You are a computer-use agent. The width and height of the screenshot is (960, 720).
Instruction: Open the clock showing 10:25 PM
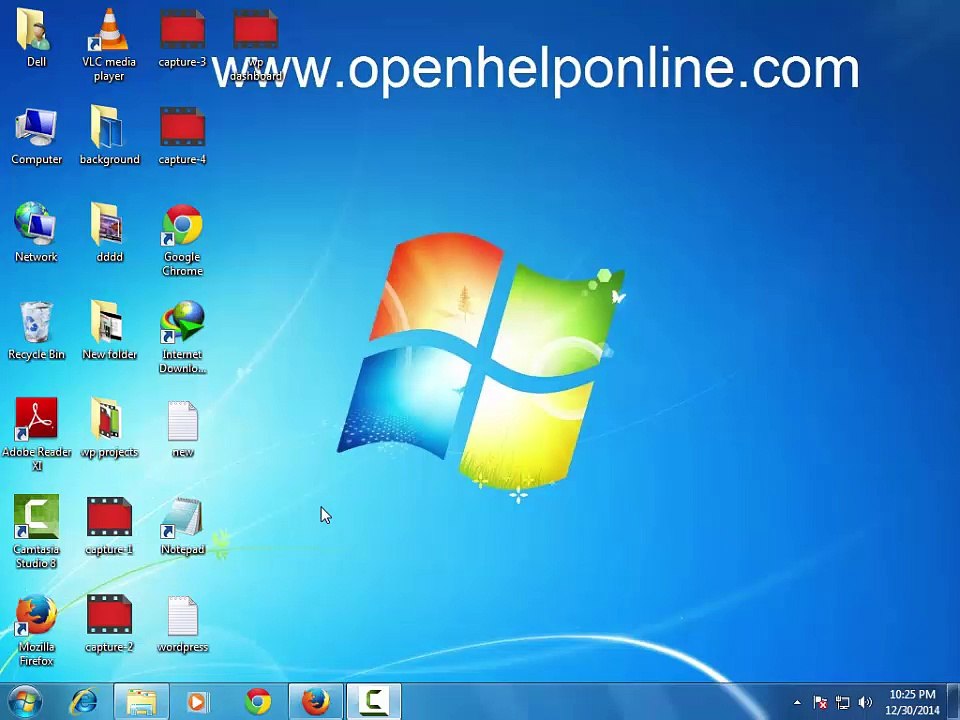[912, 702]
